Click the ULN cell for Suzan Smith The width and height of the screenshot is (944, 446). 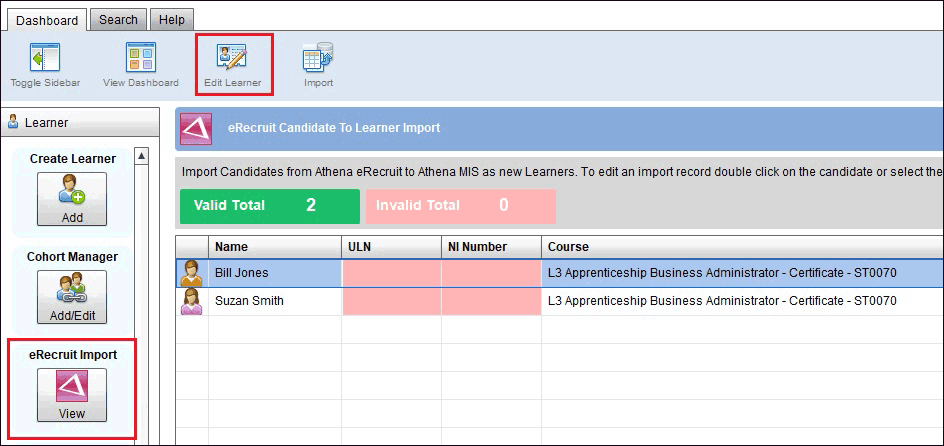tap(391, 301)
